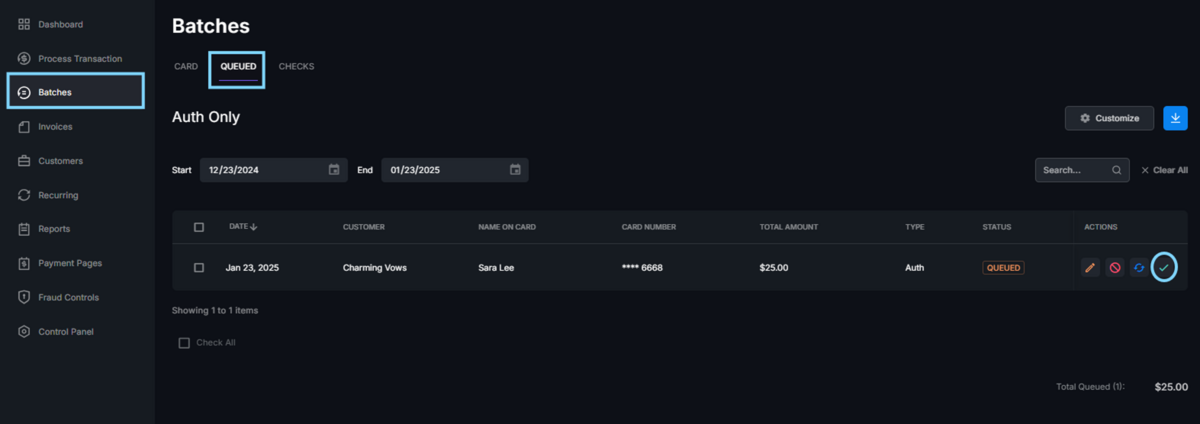Toggle the header select-all checkbox
Viewport: 1200px width, 424px height.
point(199,227)
